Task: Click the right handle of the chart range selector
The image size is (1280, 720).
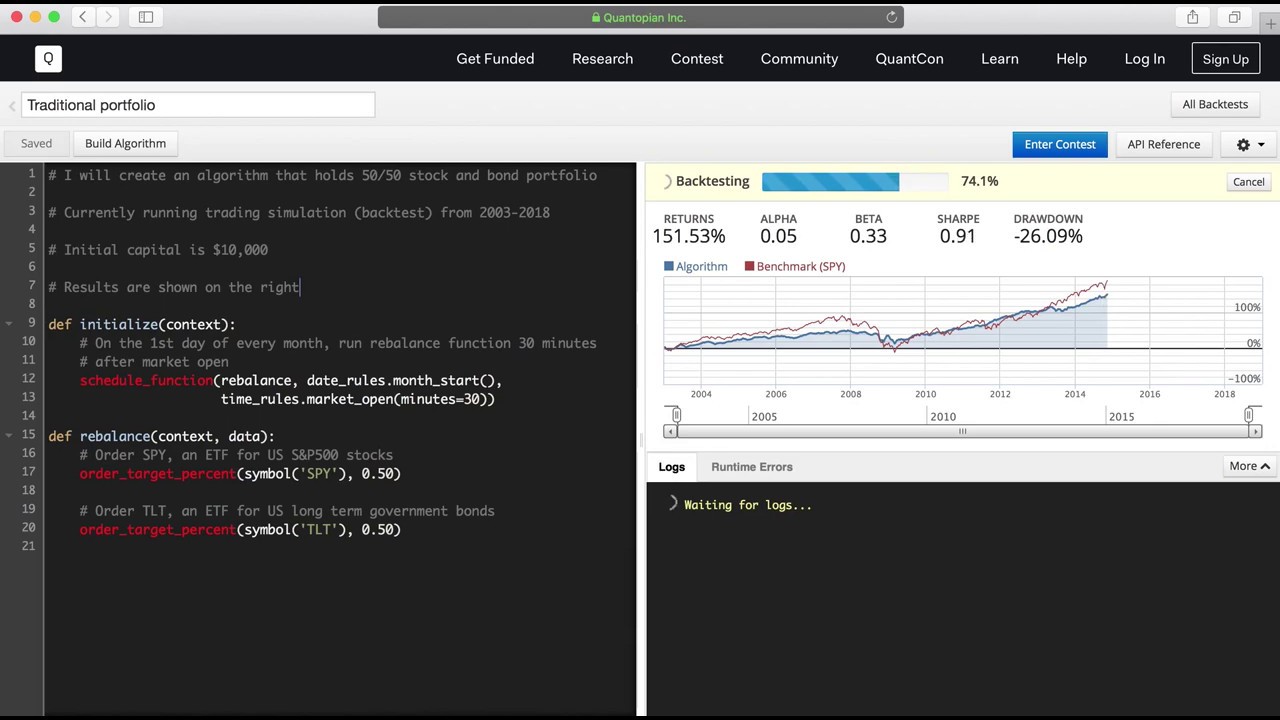Action: 1249,416
